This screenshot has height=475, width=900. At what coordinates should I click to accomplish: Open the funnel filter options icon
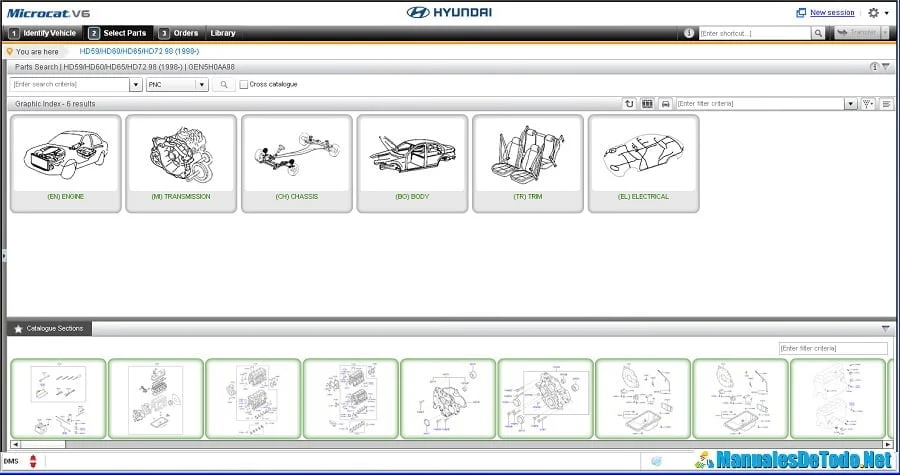[868, 104]
